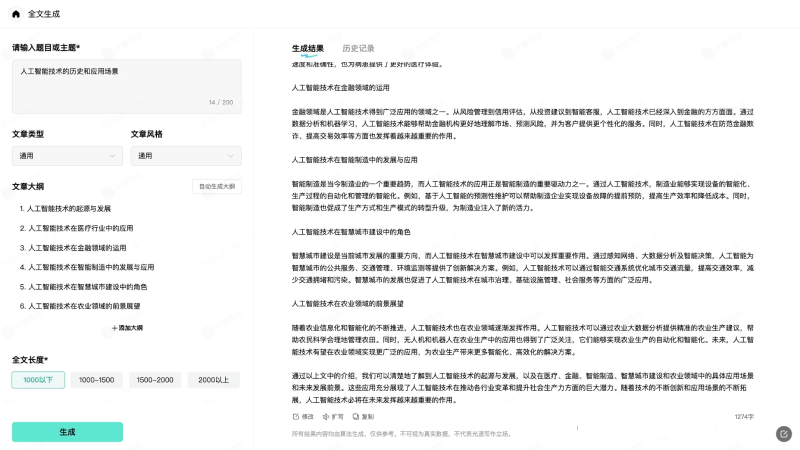Click the 自动生成大纲 button
800x450 pixels.
(x=216, y=186)
